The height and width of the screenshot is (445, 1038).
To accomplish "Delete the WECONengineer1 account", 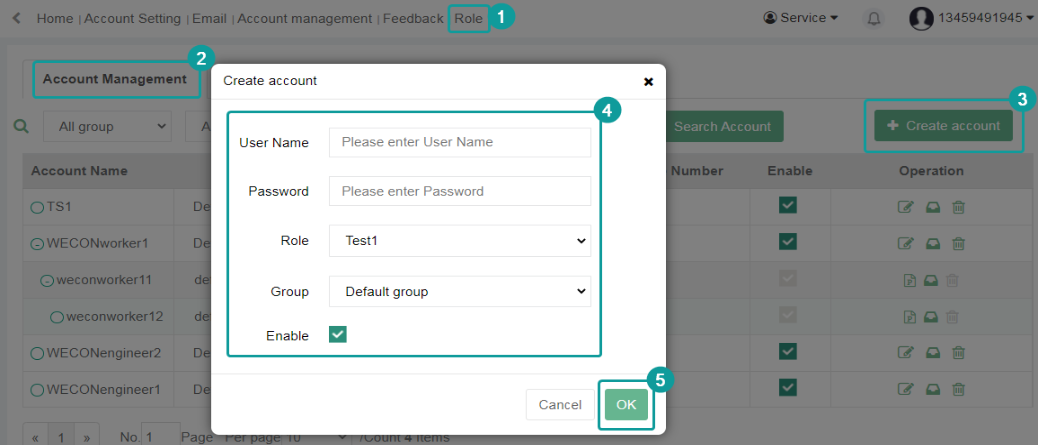I will (x=958, y=389).
